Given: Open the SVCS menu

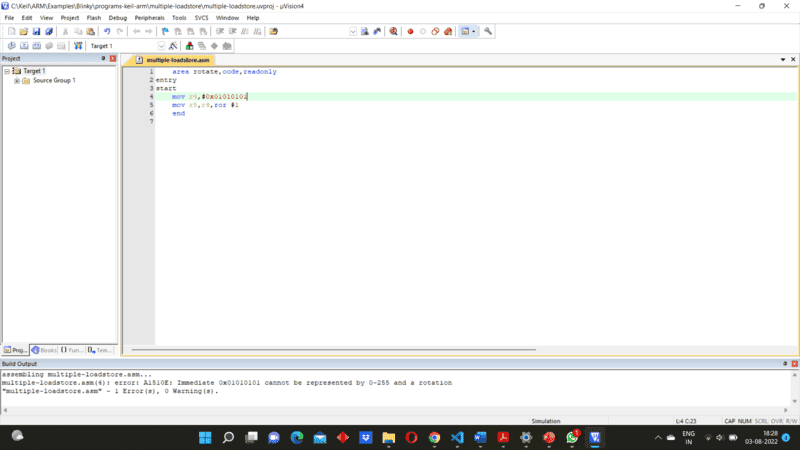Looking at the screenshot, I should click(202, 18).
